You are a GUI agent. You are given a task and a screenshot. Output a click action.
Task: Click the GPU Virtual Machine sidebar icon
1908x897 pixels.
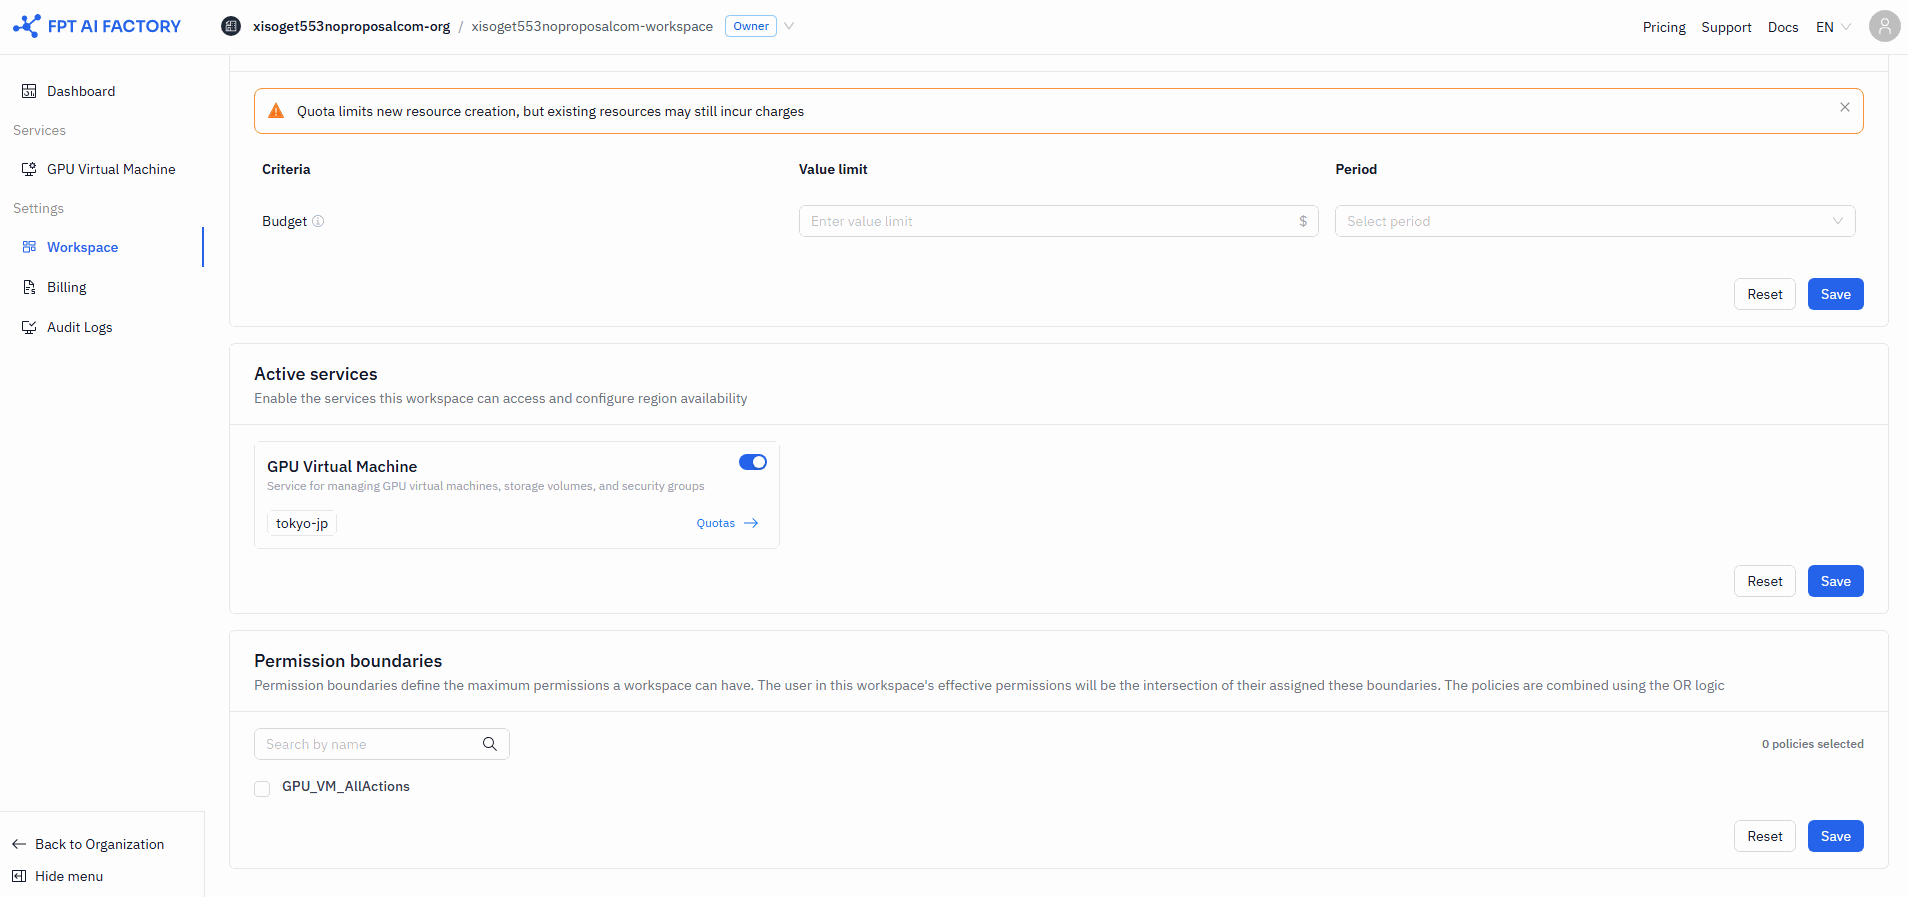tap(29, 169)
